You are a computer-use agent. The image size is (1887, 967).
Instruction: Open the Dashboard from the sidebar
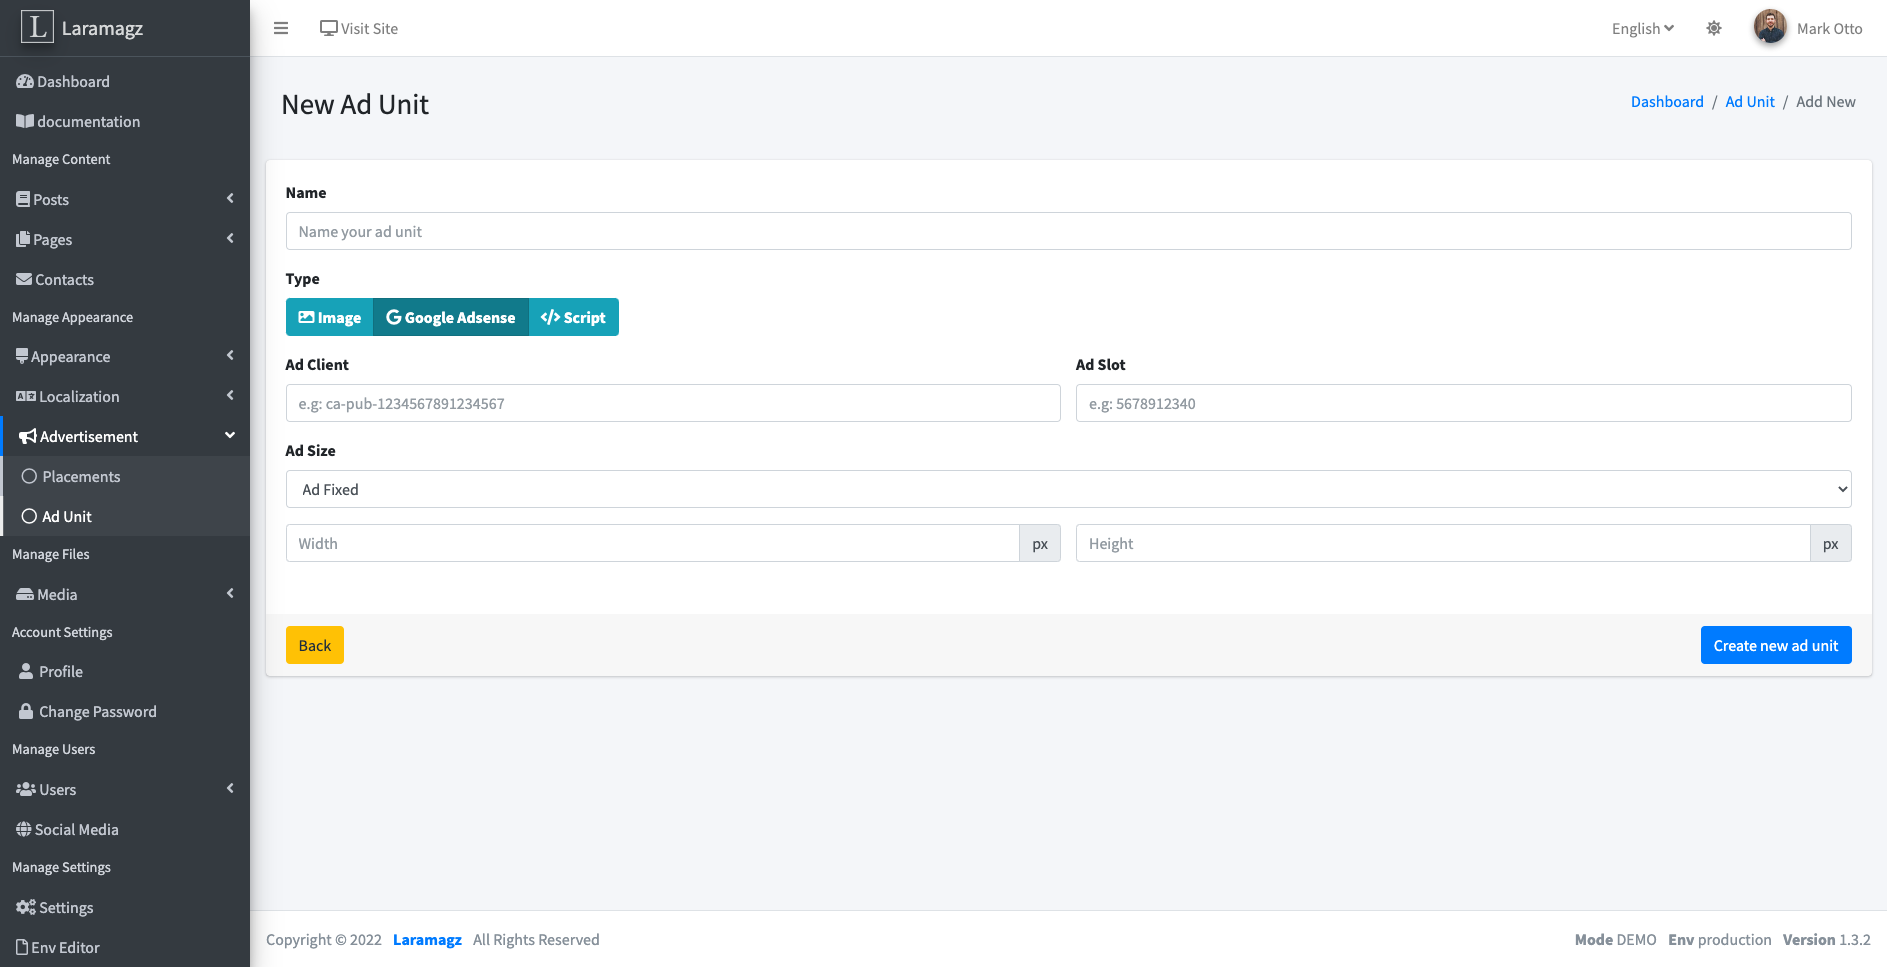pyautogui.click(x=73, y=81)
